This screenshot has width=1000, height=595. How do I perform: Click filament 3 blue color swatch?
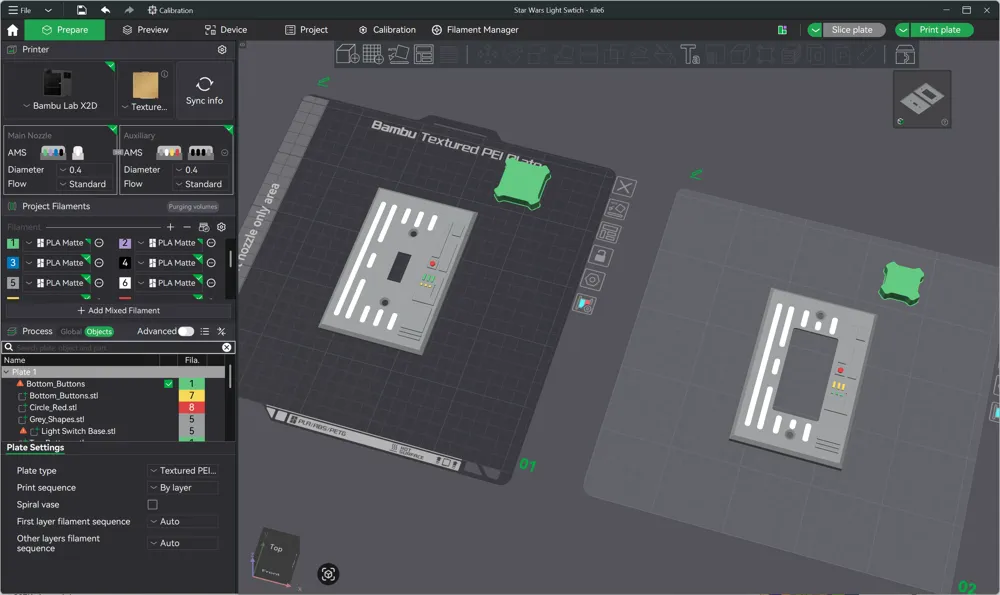[13, 263]
